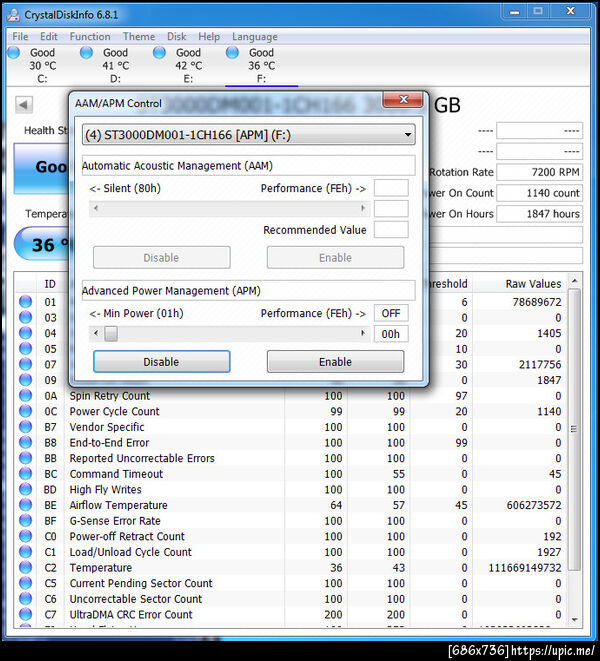Screen dimensions: 600x661
Task: Click status icon for G-Sense Error Rate
Action: [26, 521]
